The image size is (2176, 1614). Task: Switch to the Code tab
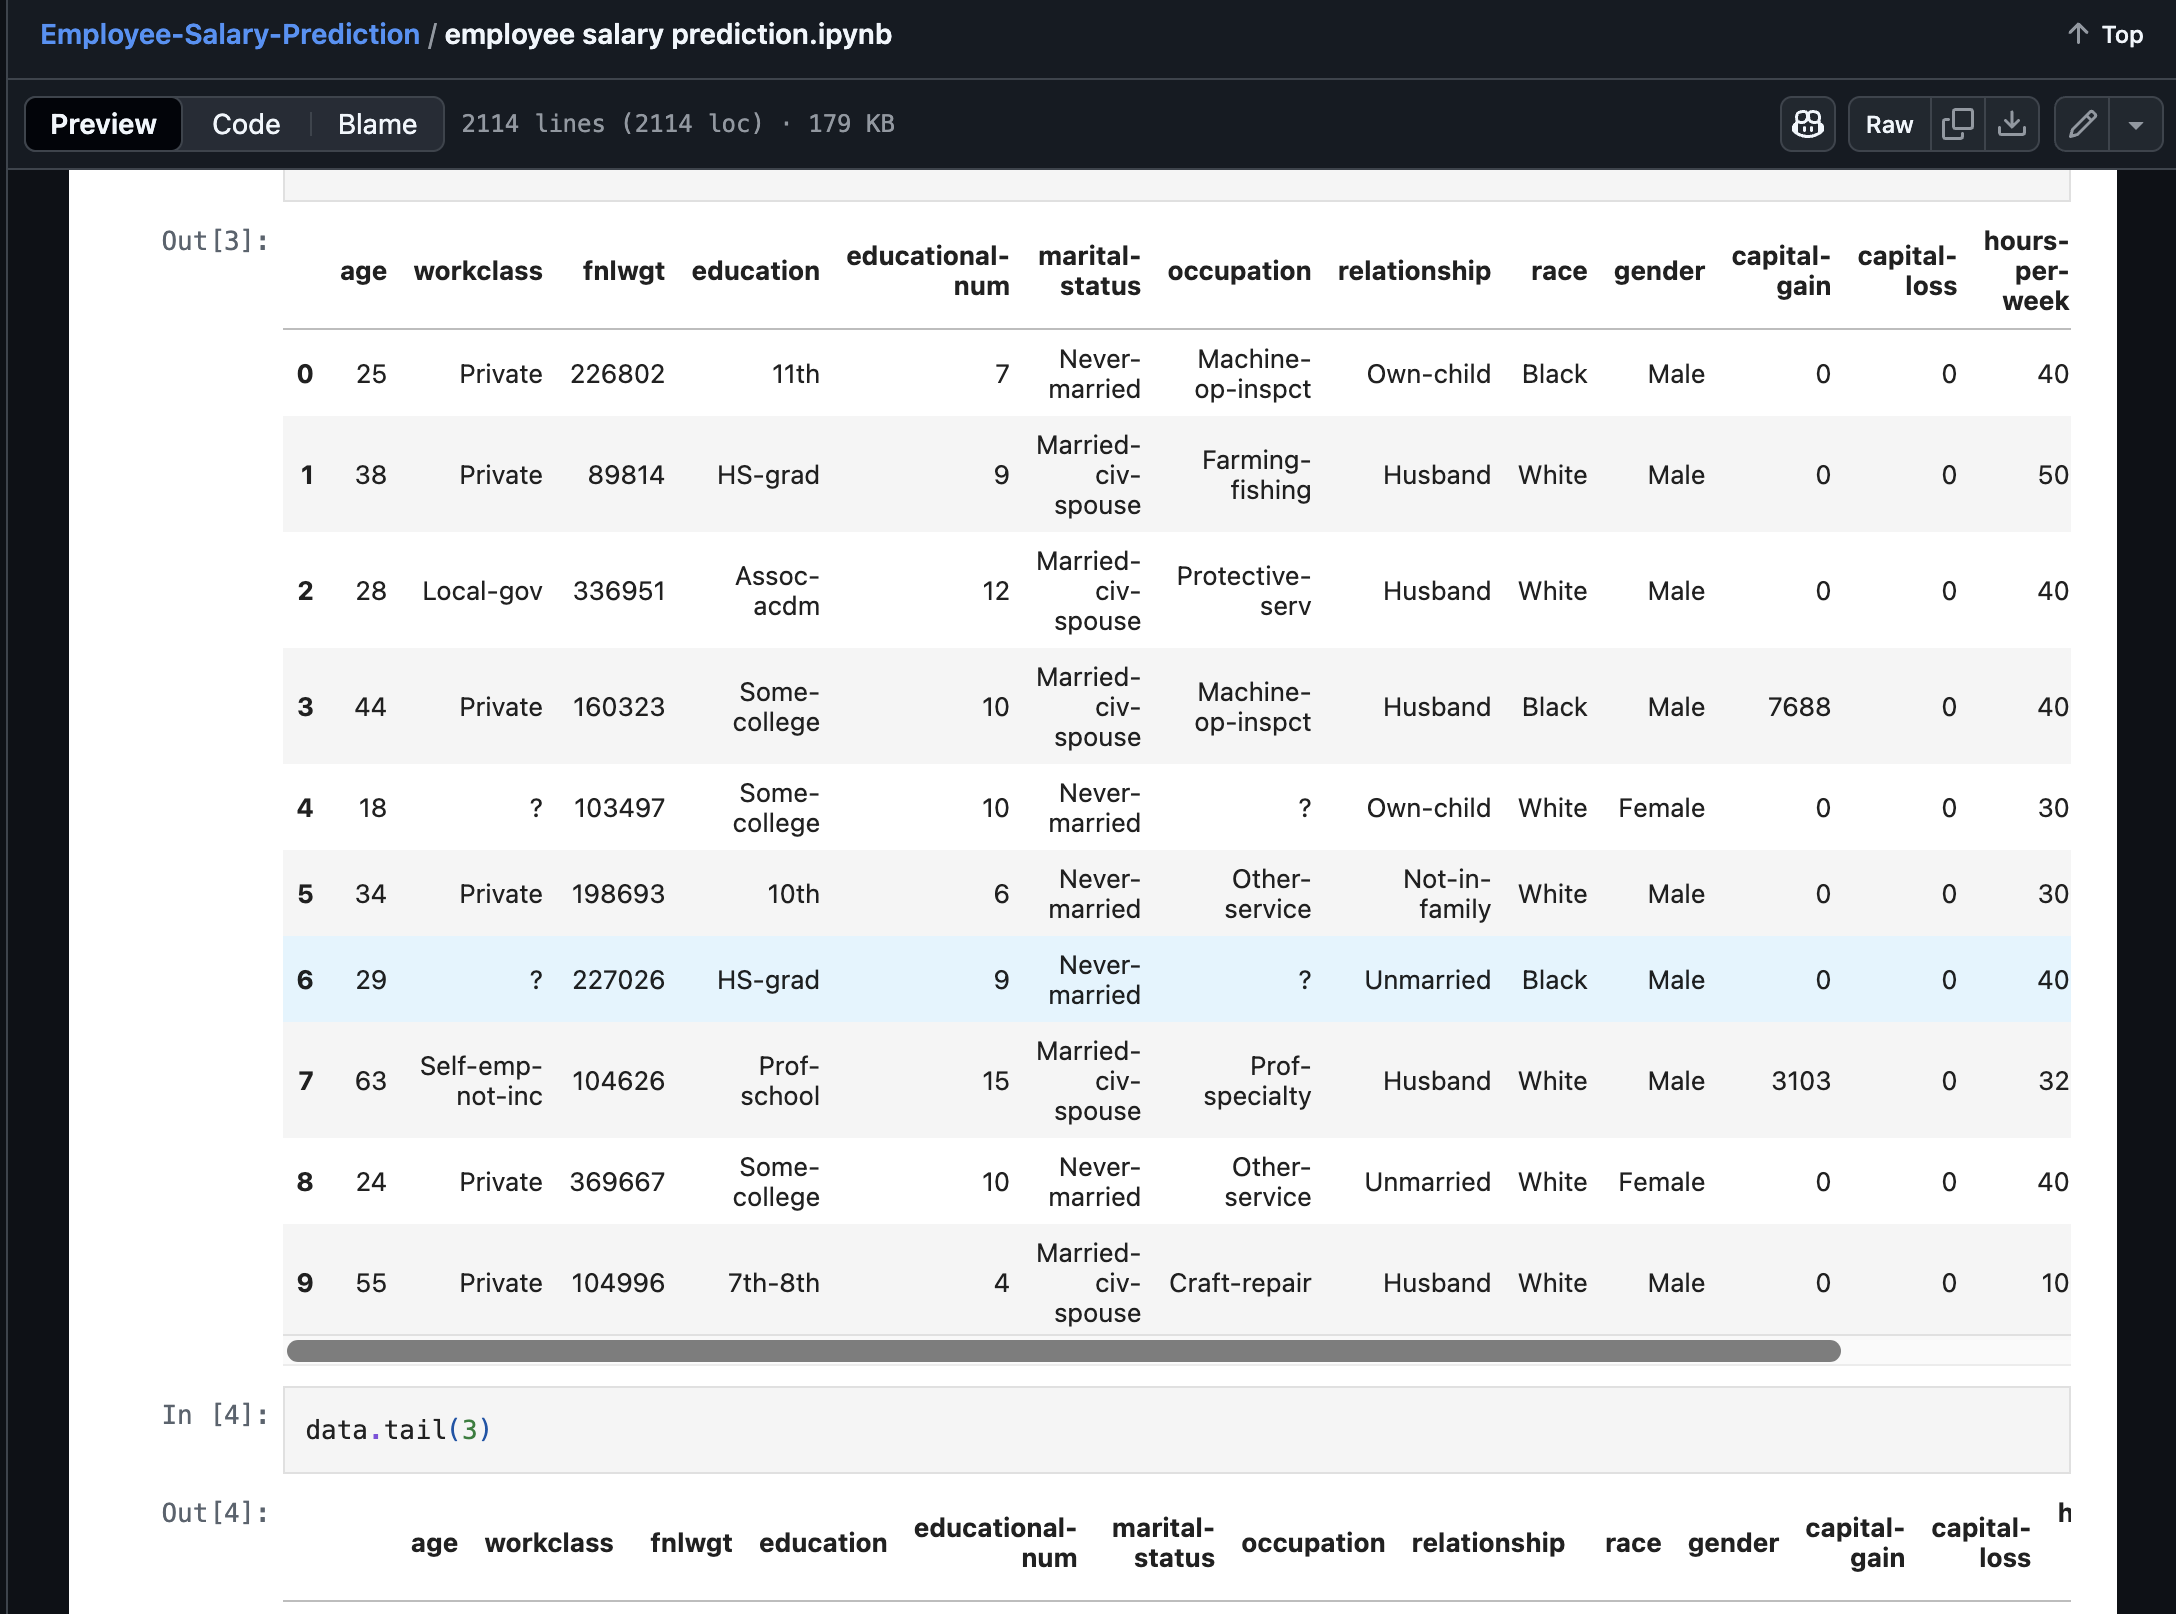(x=246, y=124)
